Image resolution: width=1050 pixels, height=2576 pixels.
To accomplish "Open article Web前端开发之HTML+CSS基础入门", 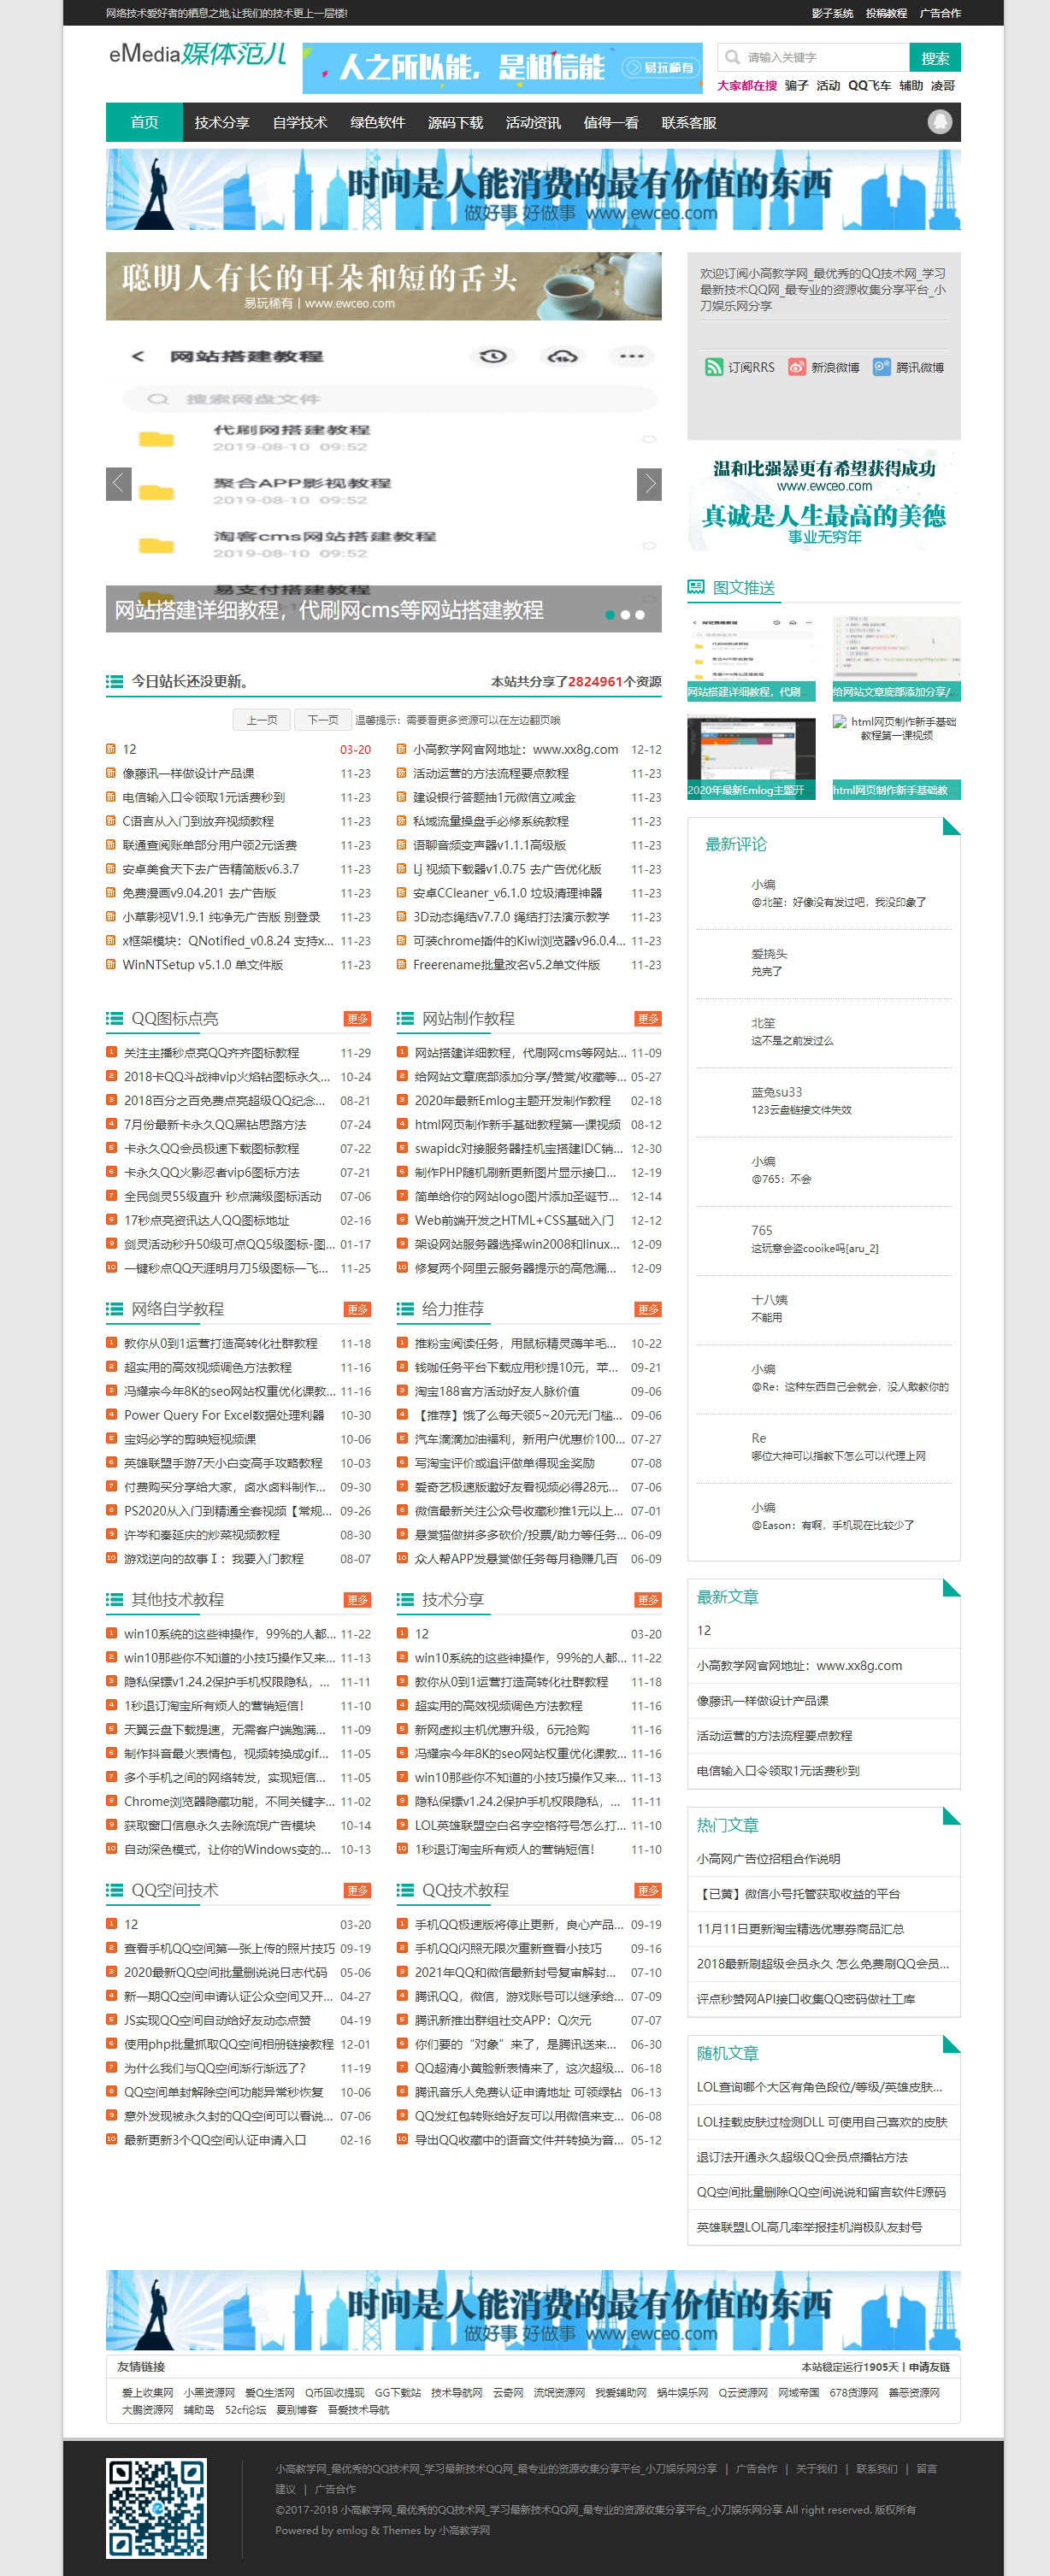I will [x=514, y=1220].
